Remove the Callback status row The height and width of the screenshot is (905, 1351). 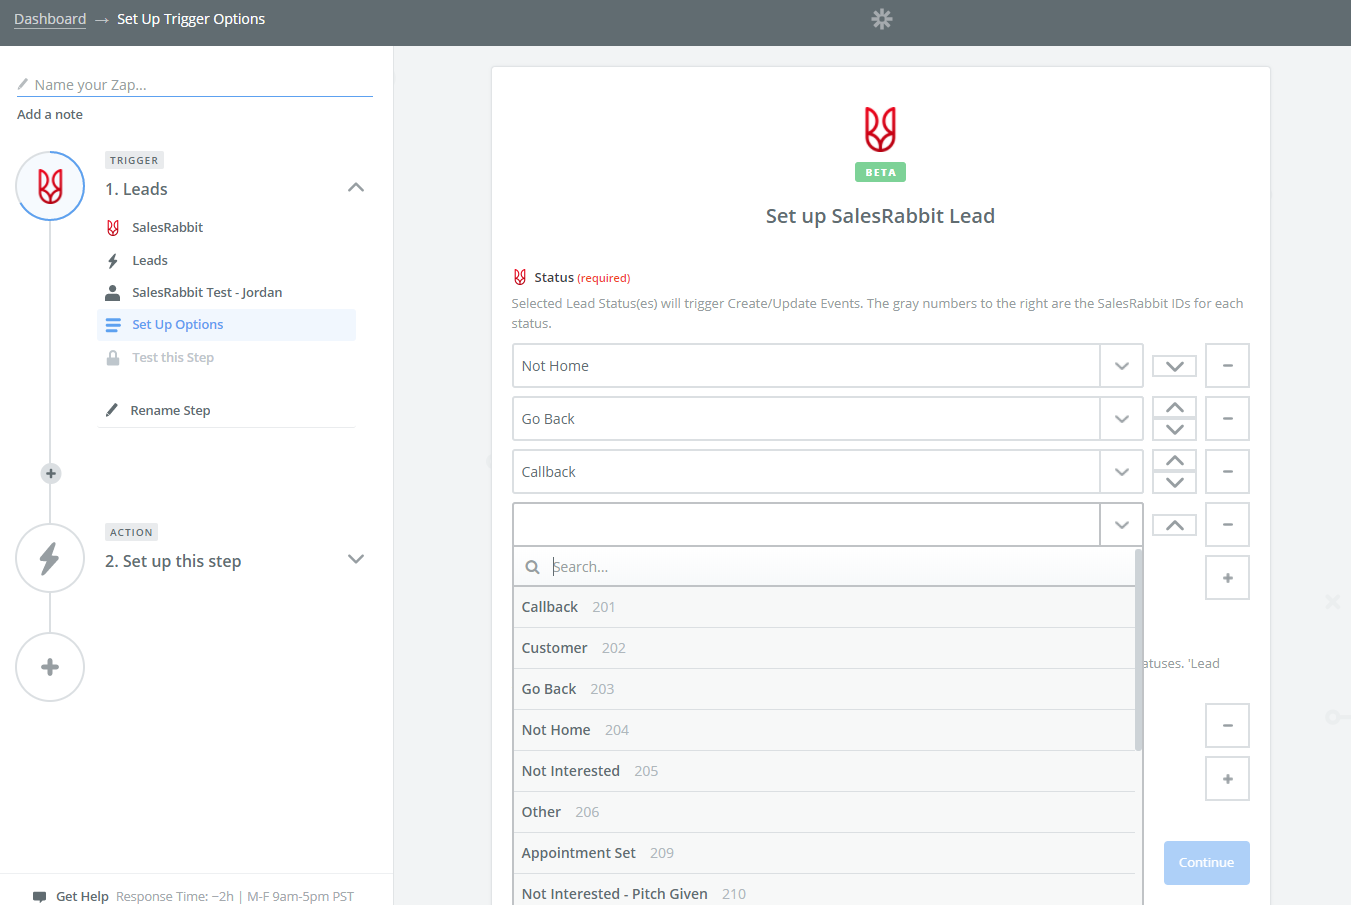(x=1227, y=472)
